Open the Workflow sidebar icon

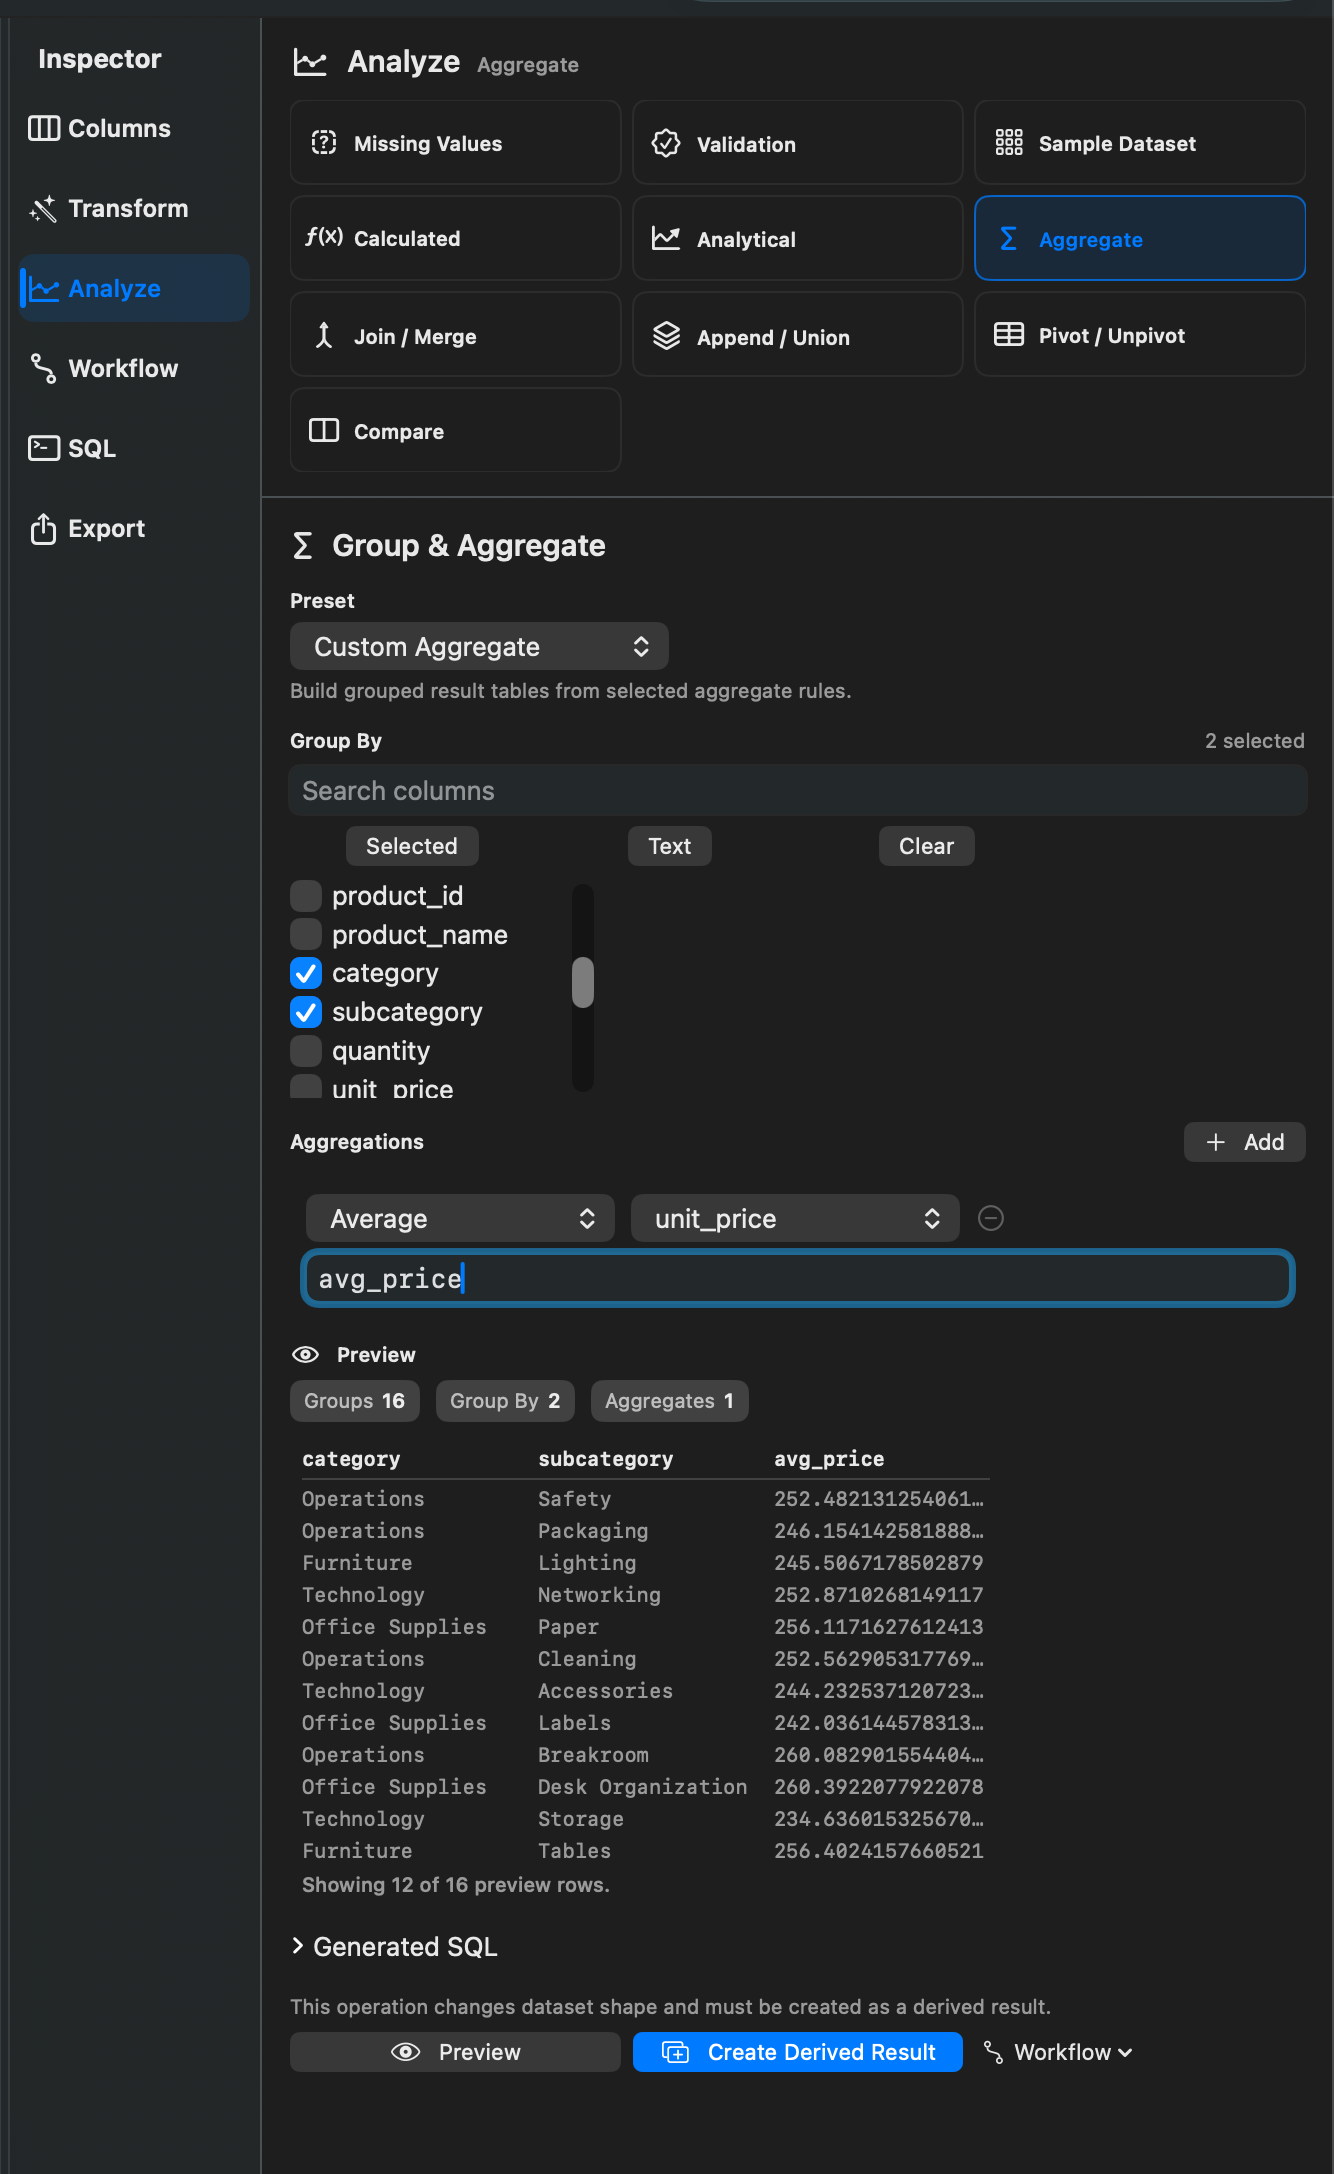pos(43,368)
